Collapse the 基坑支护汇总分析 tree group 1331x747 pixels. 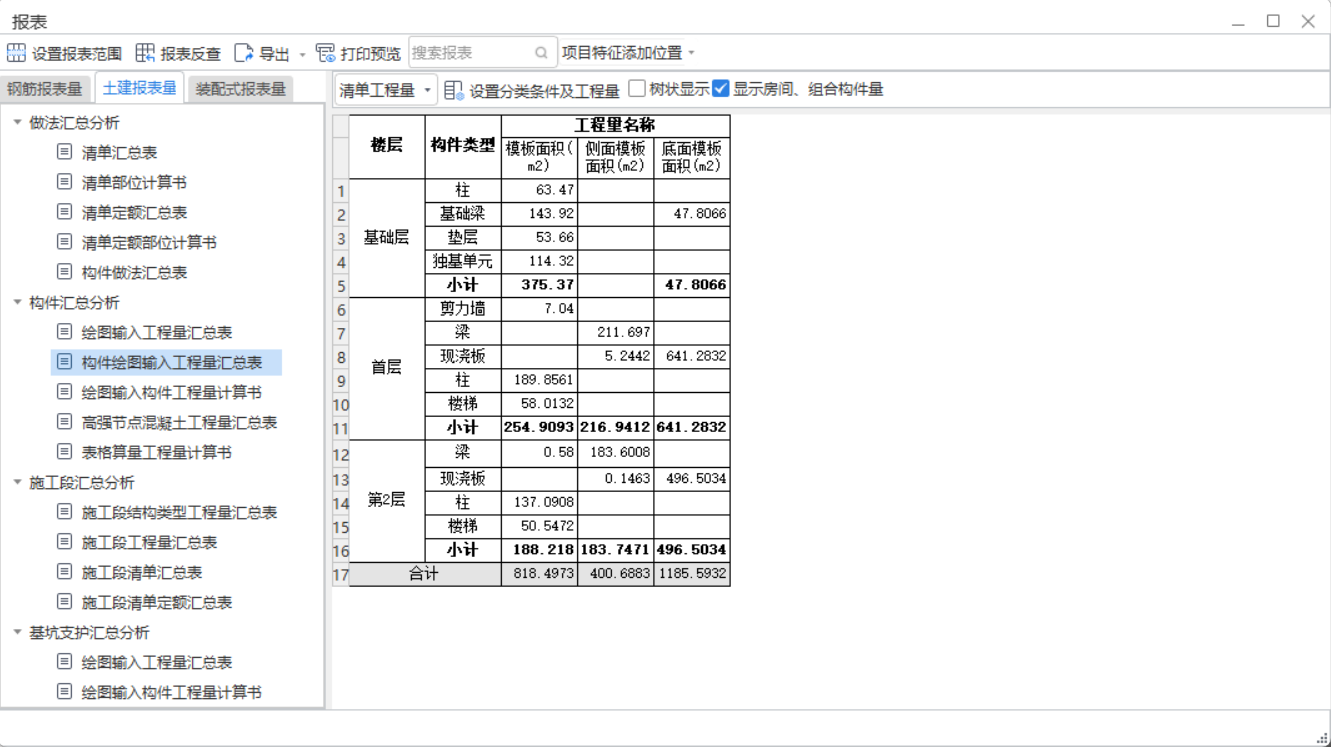[17, 632]
